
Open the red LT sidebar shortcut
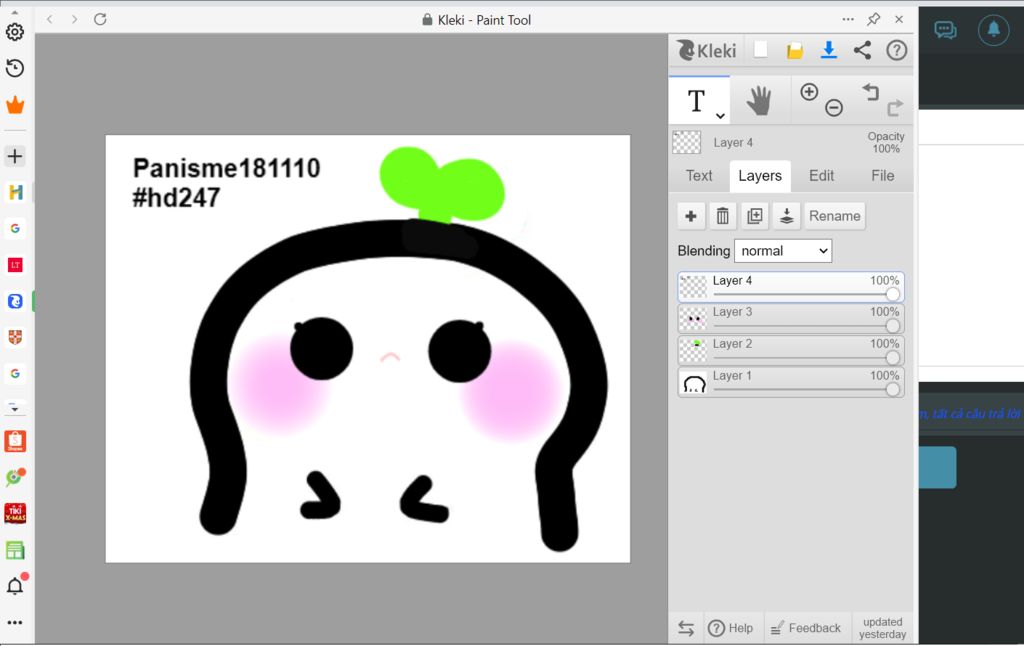point(15,265)
